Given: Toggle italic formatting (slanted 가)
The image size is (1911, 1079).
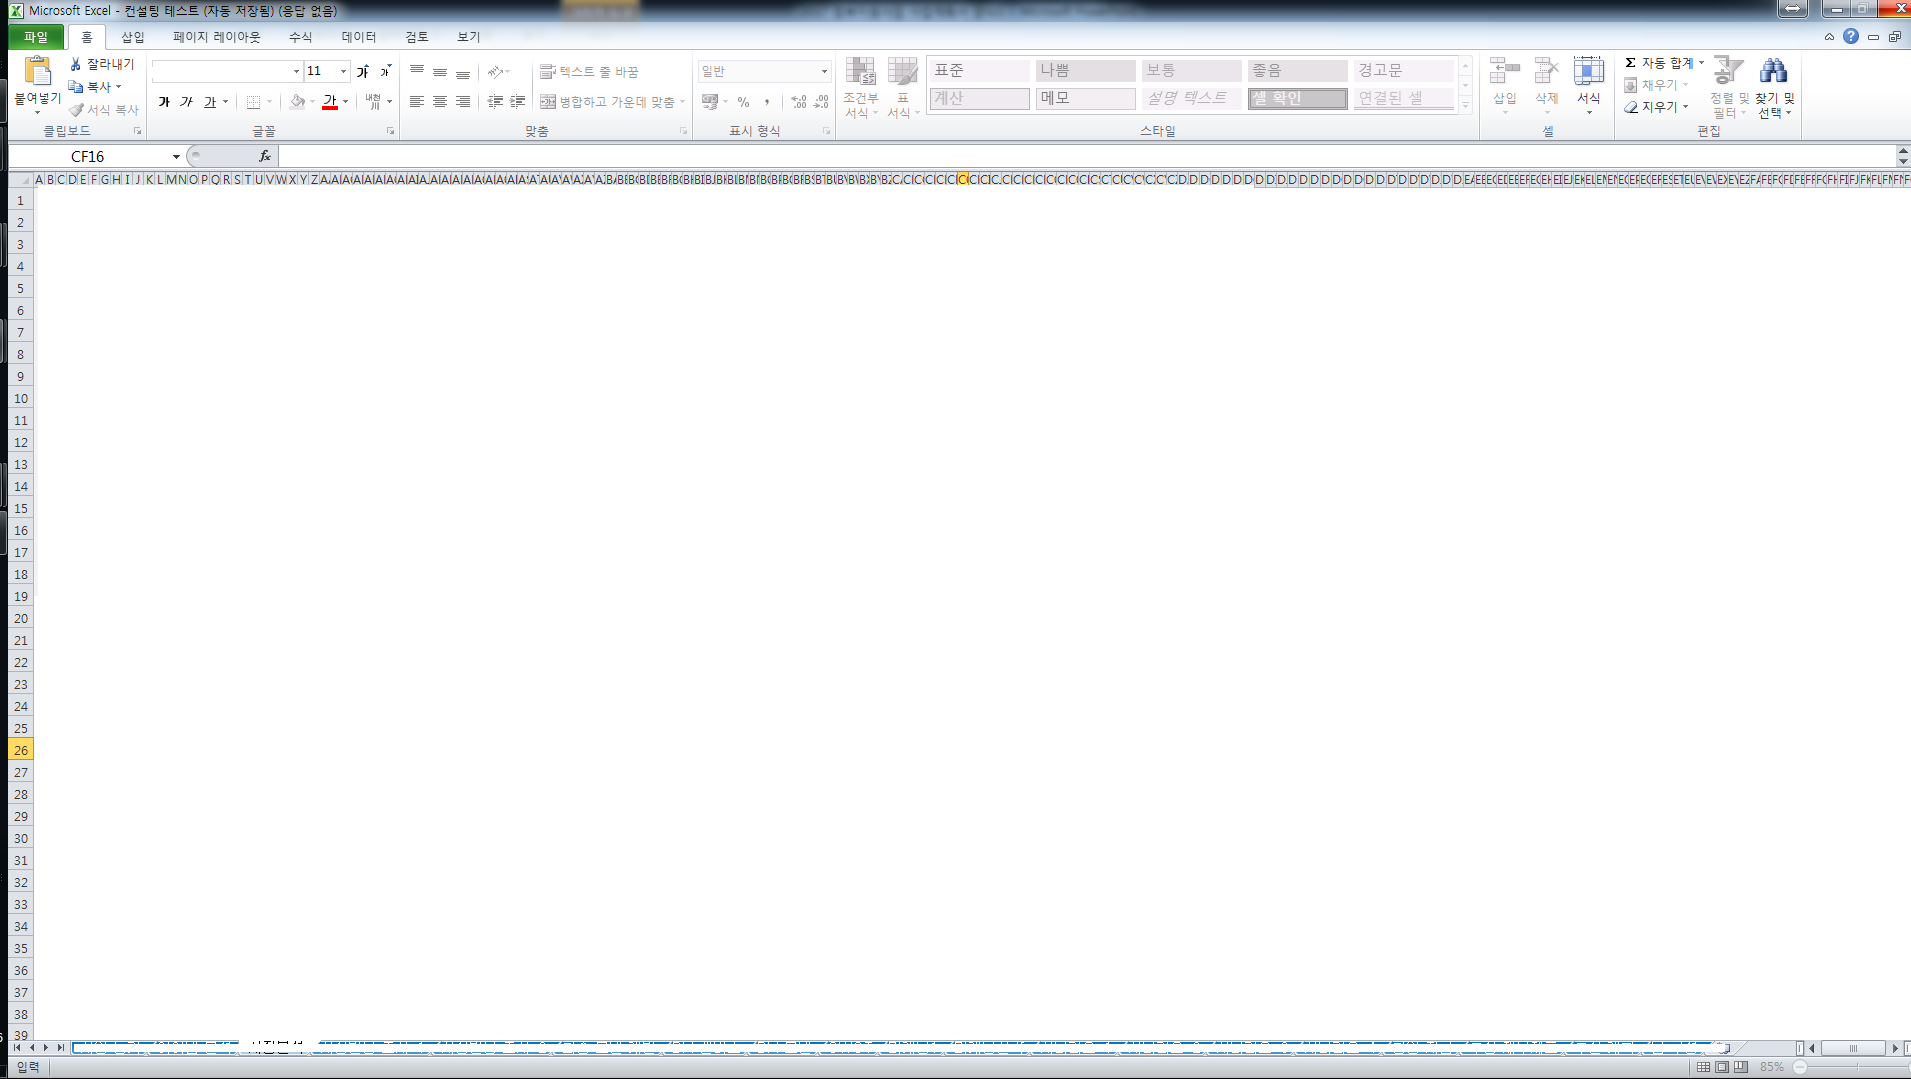Looking at the screenshot, I should [186, 102].
